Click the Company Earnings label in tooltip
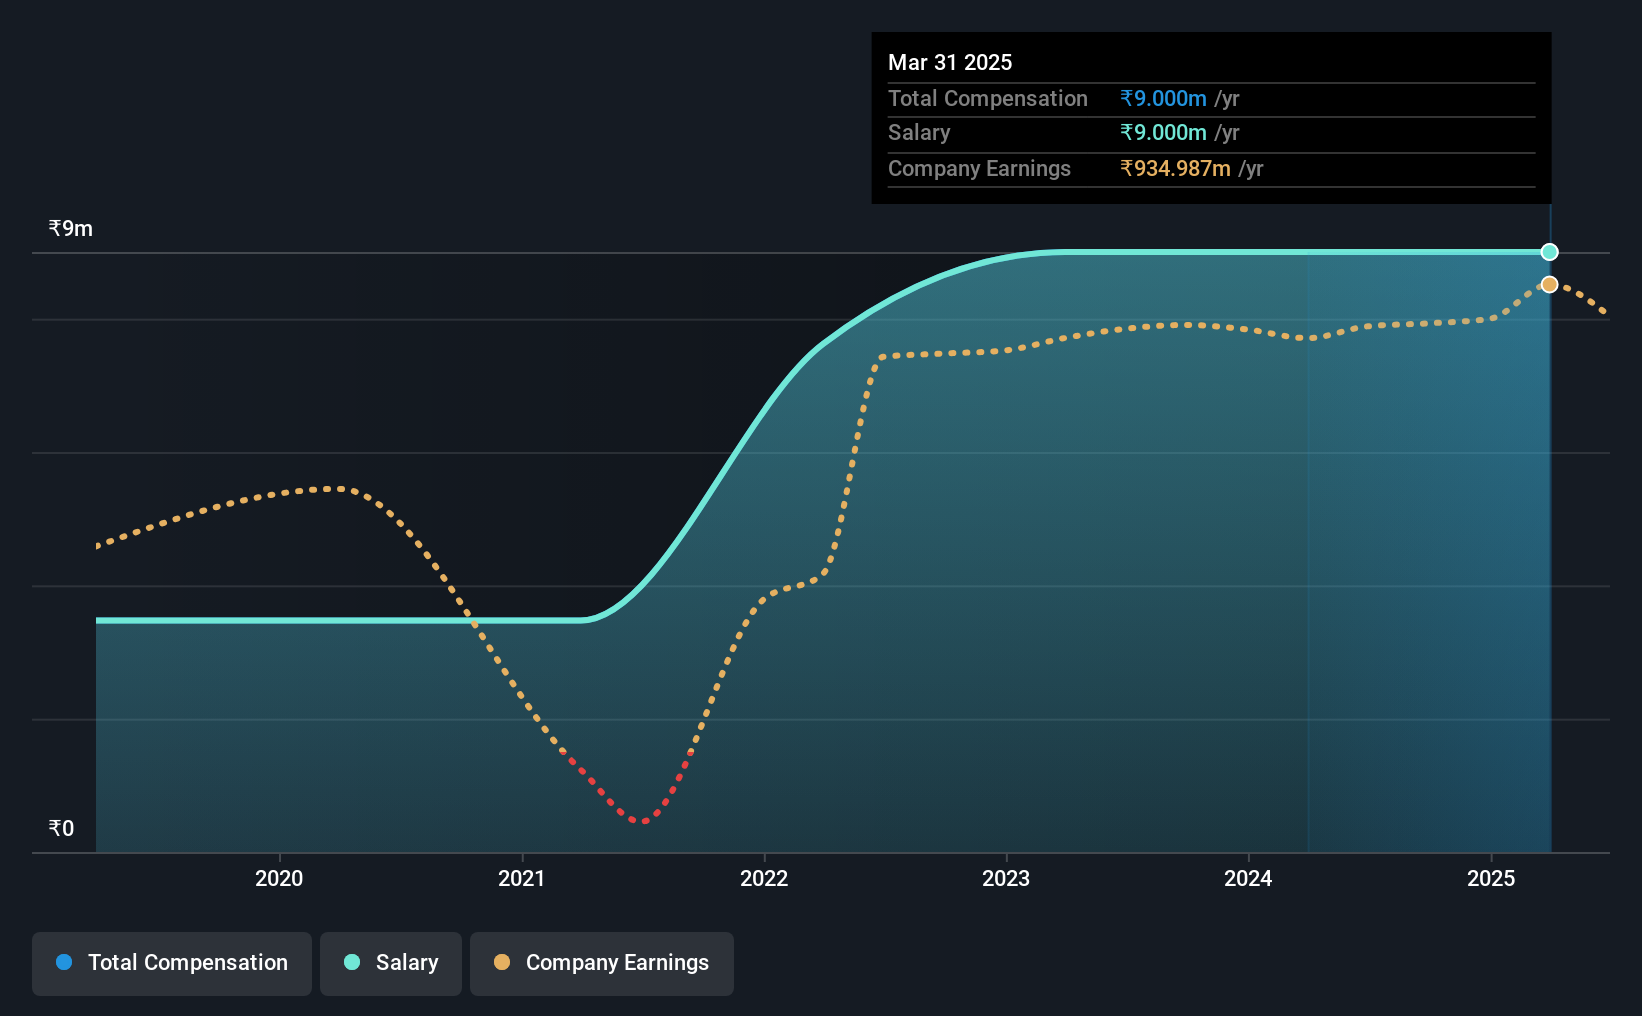This screenshot has height=1016, width=1642. click(979, 168)
